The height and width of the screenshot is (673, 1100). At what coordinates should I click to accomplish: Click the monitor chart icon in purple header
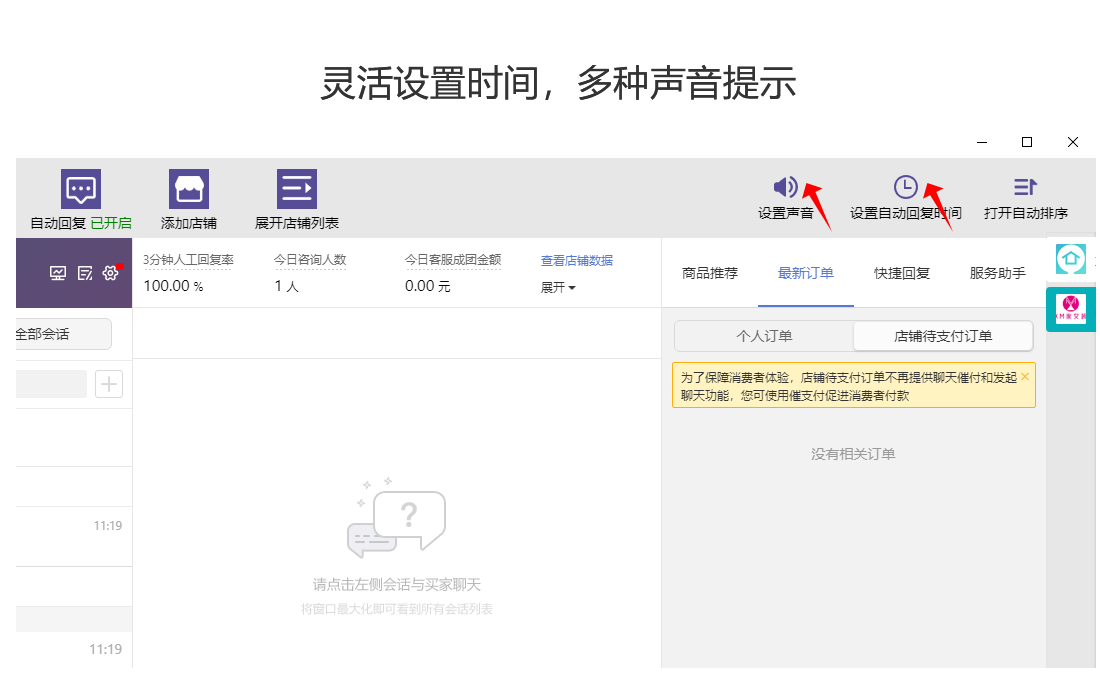click(x=58, y=272)
